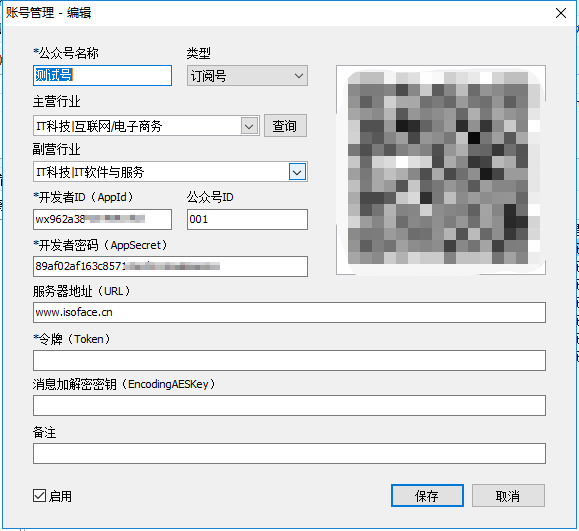Expand the 副营行业 dropdown arrow
579x531 pixels.
[297, 172]
